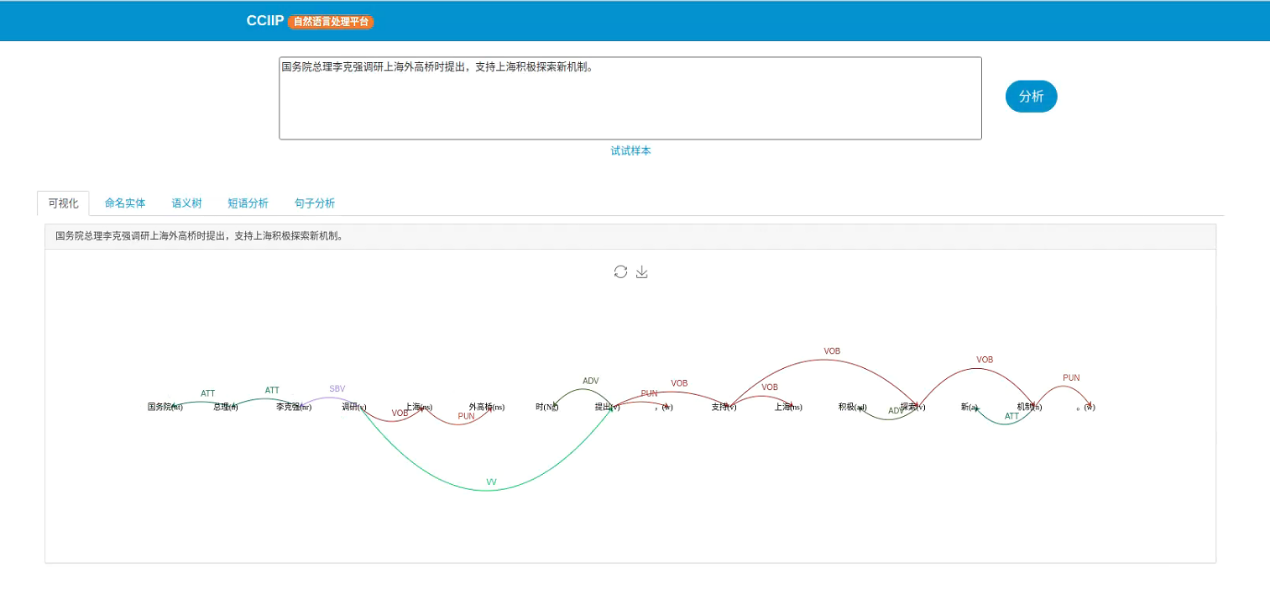Open the 试试样本 sample link
The height and width of the screenshot is (595, 1270).
[x=631, y=151]
